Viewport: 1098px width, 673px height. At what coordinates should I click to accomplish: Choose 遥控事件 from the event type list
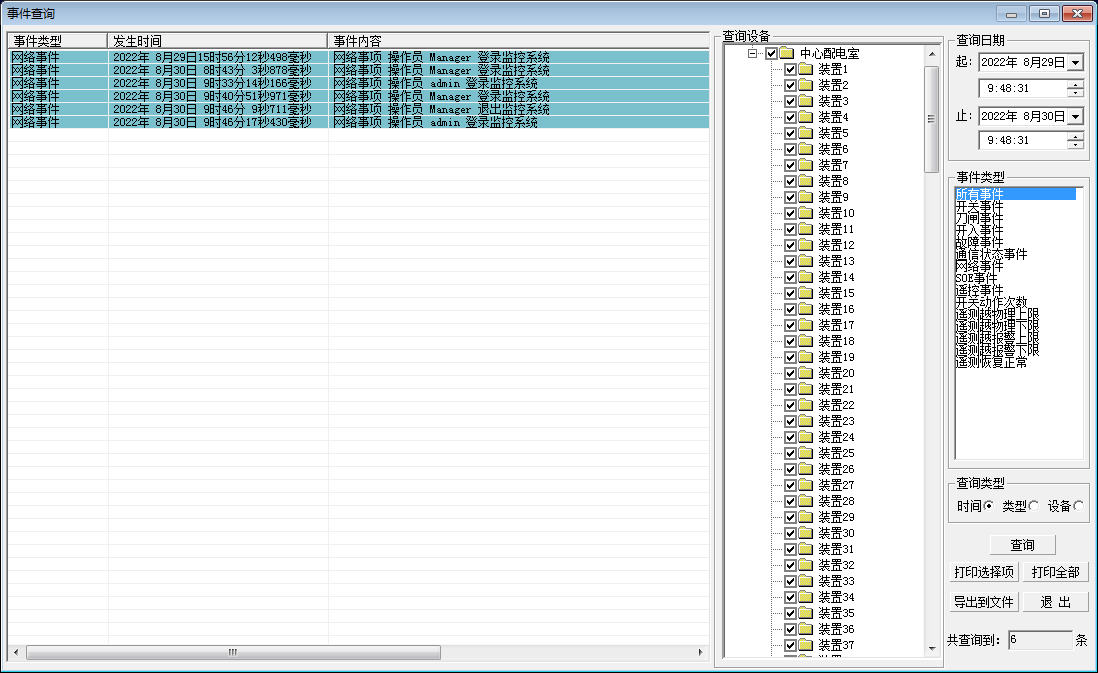(x=979, y=290)
